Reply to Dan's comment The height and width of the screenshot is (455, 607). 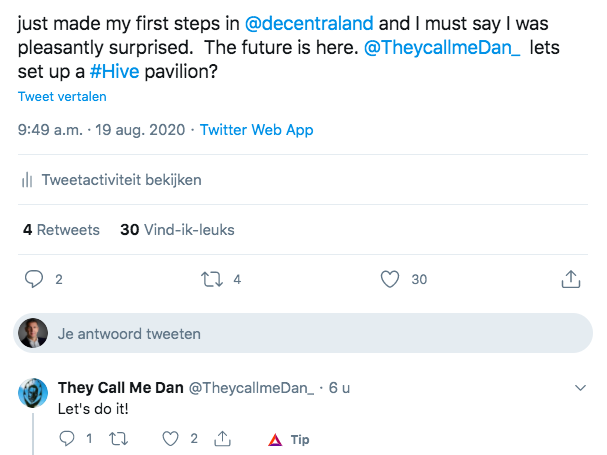click(68, 438)
